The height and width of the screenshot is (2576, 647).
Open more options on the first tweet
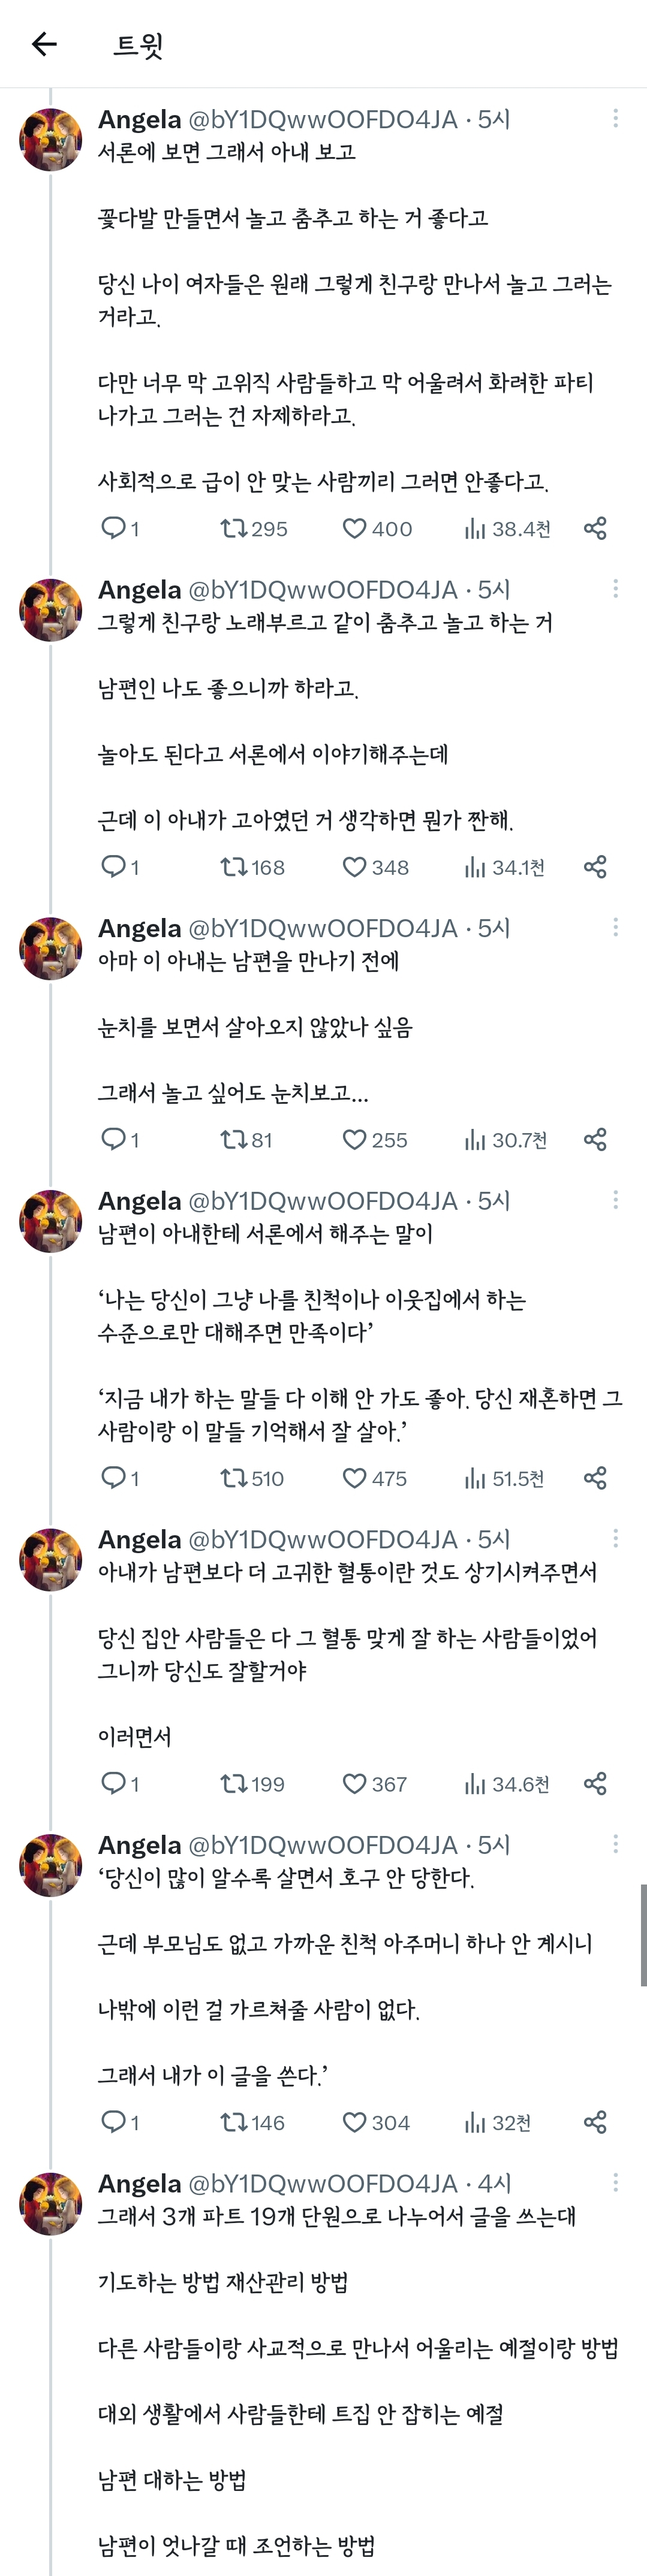click(615, 118)
